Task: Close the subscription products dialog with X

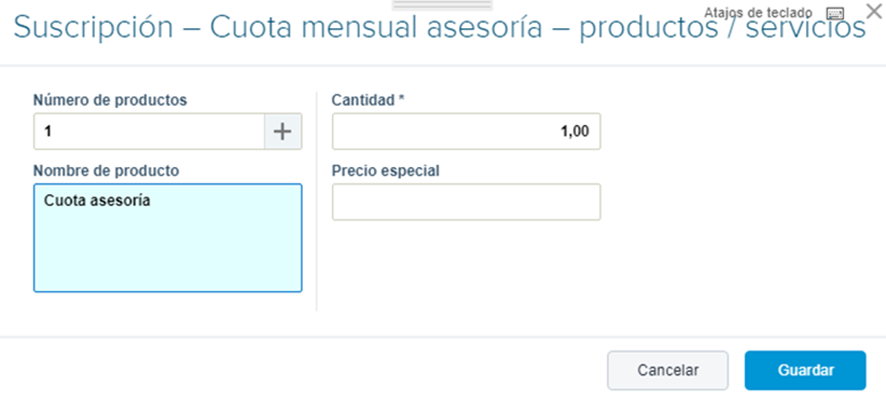Action: [873, 11]
